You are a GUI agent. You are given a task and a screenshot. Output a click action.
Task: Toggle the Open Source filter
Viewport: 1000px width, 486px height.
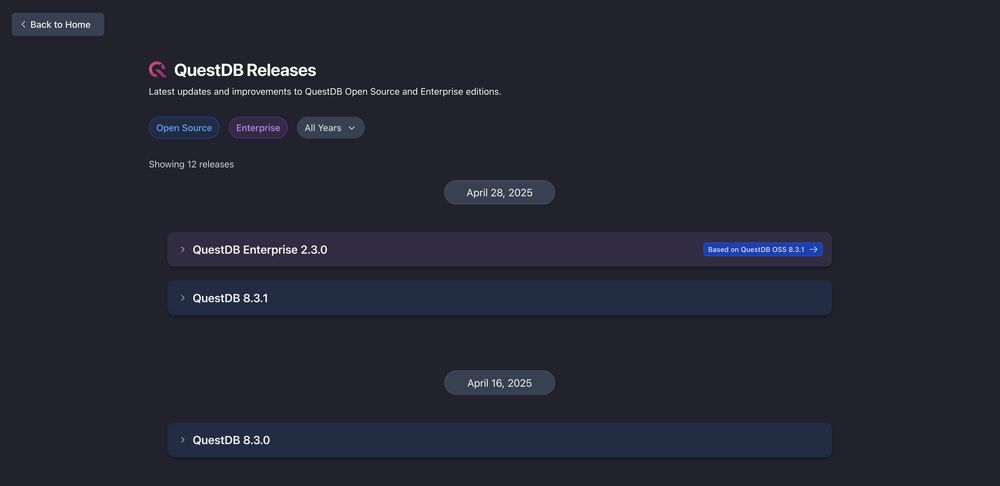point(184,128)
